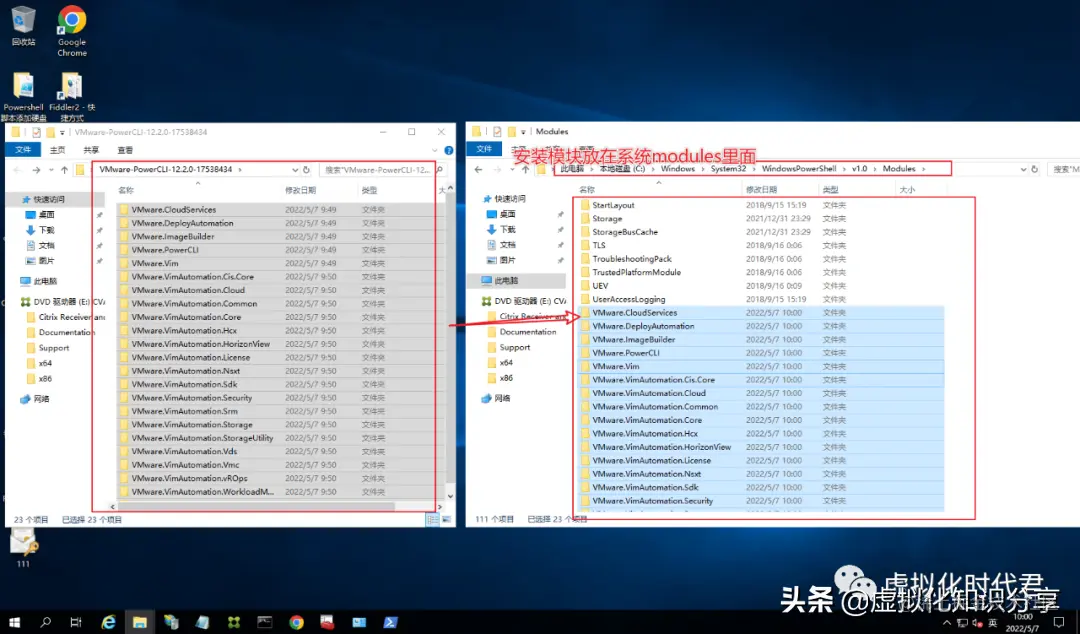The image size is (1080, 634).
Task: Open the Powershell disk script desktop shortcut
Action: tap(22, 85)
